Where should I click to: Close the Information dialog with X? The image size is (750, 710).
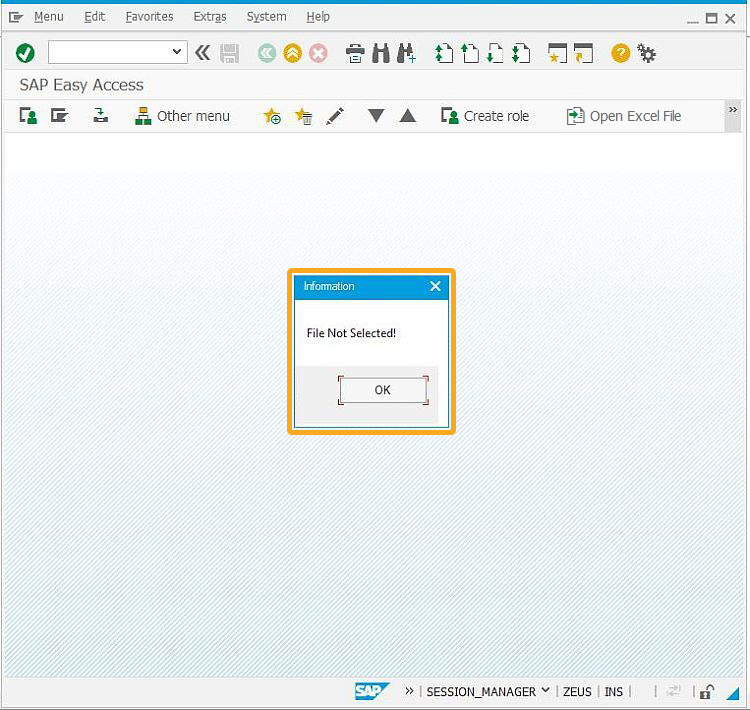click(435, 286)
